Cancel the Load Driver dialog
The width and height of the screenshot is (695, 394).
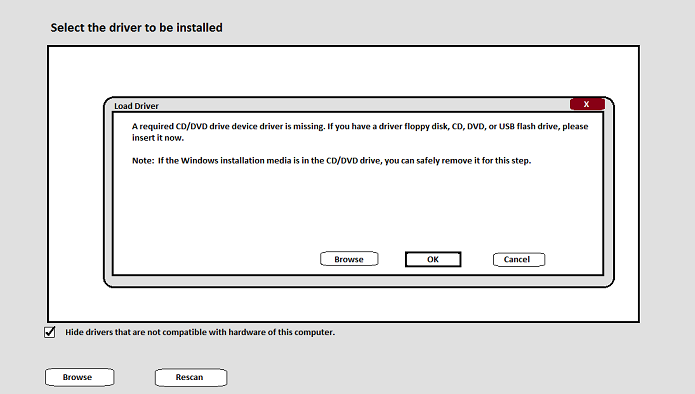(x=519, y=259)
